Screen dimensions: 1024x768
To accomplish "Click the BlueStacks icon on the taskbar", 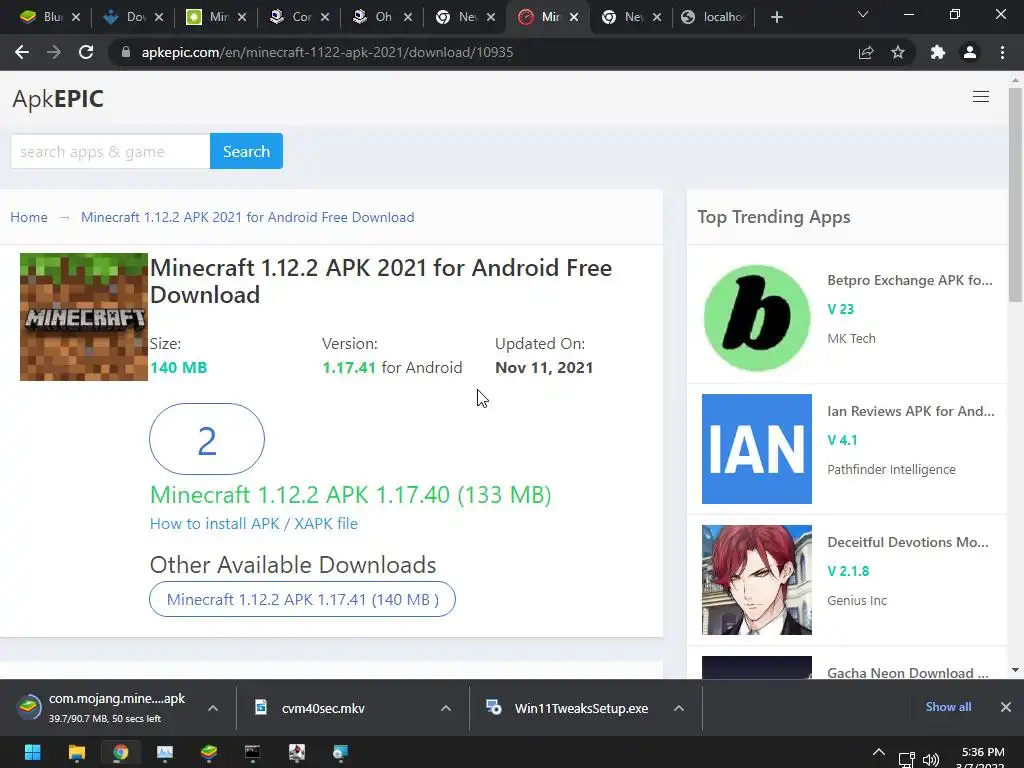I will (208, 752).
